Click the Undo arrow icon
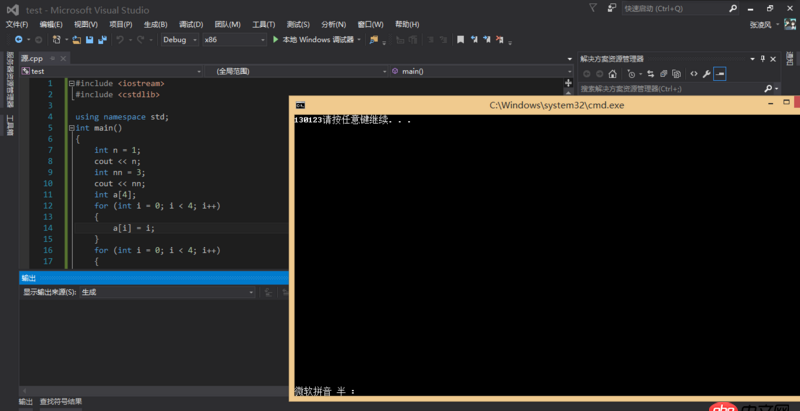Viewport: 800px width, 411px height. click(120, 40)
